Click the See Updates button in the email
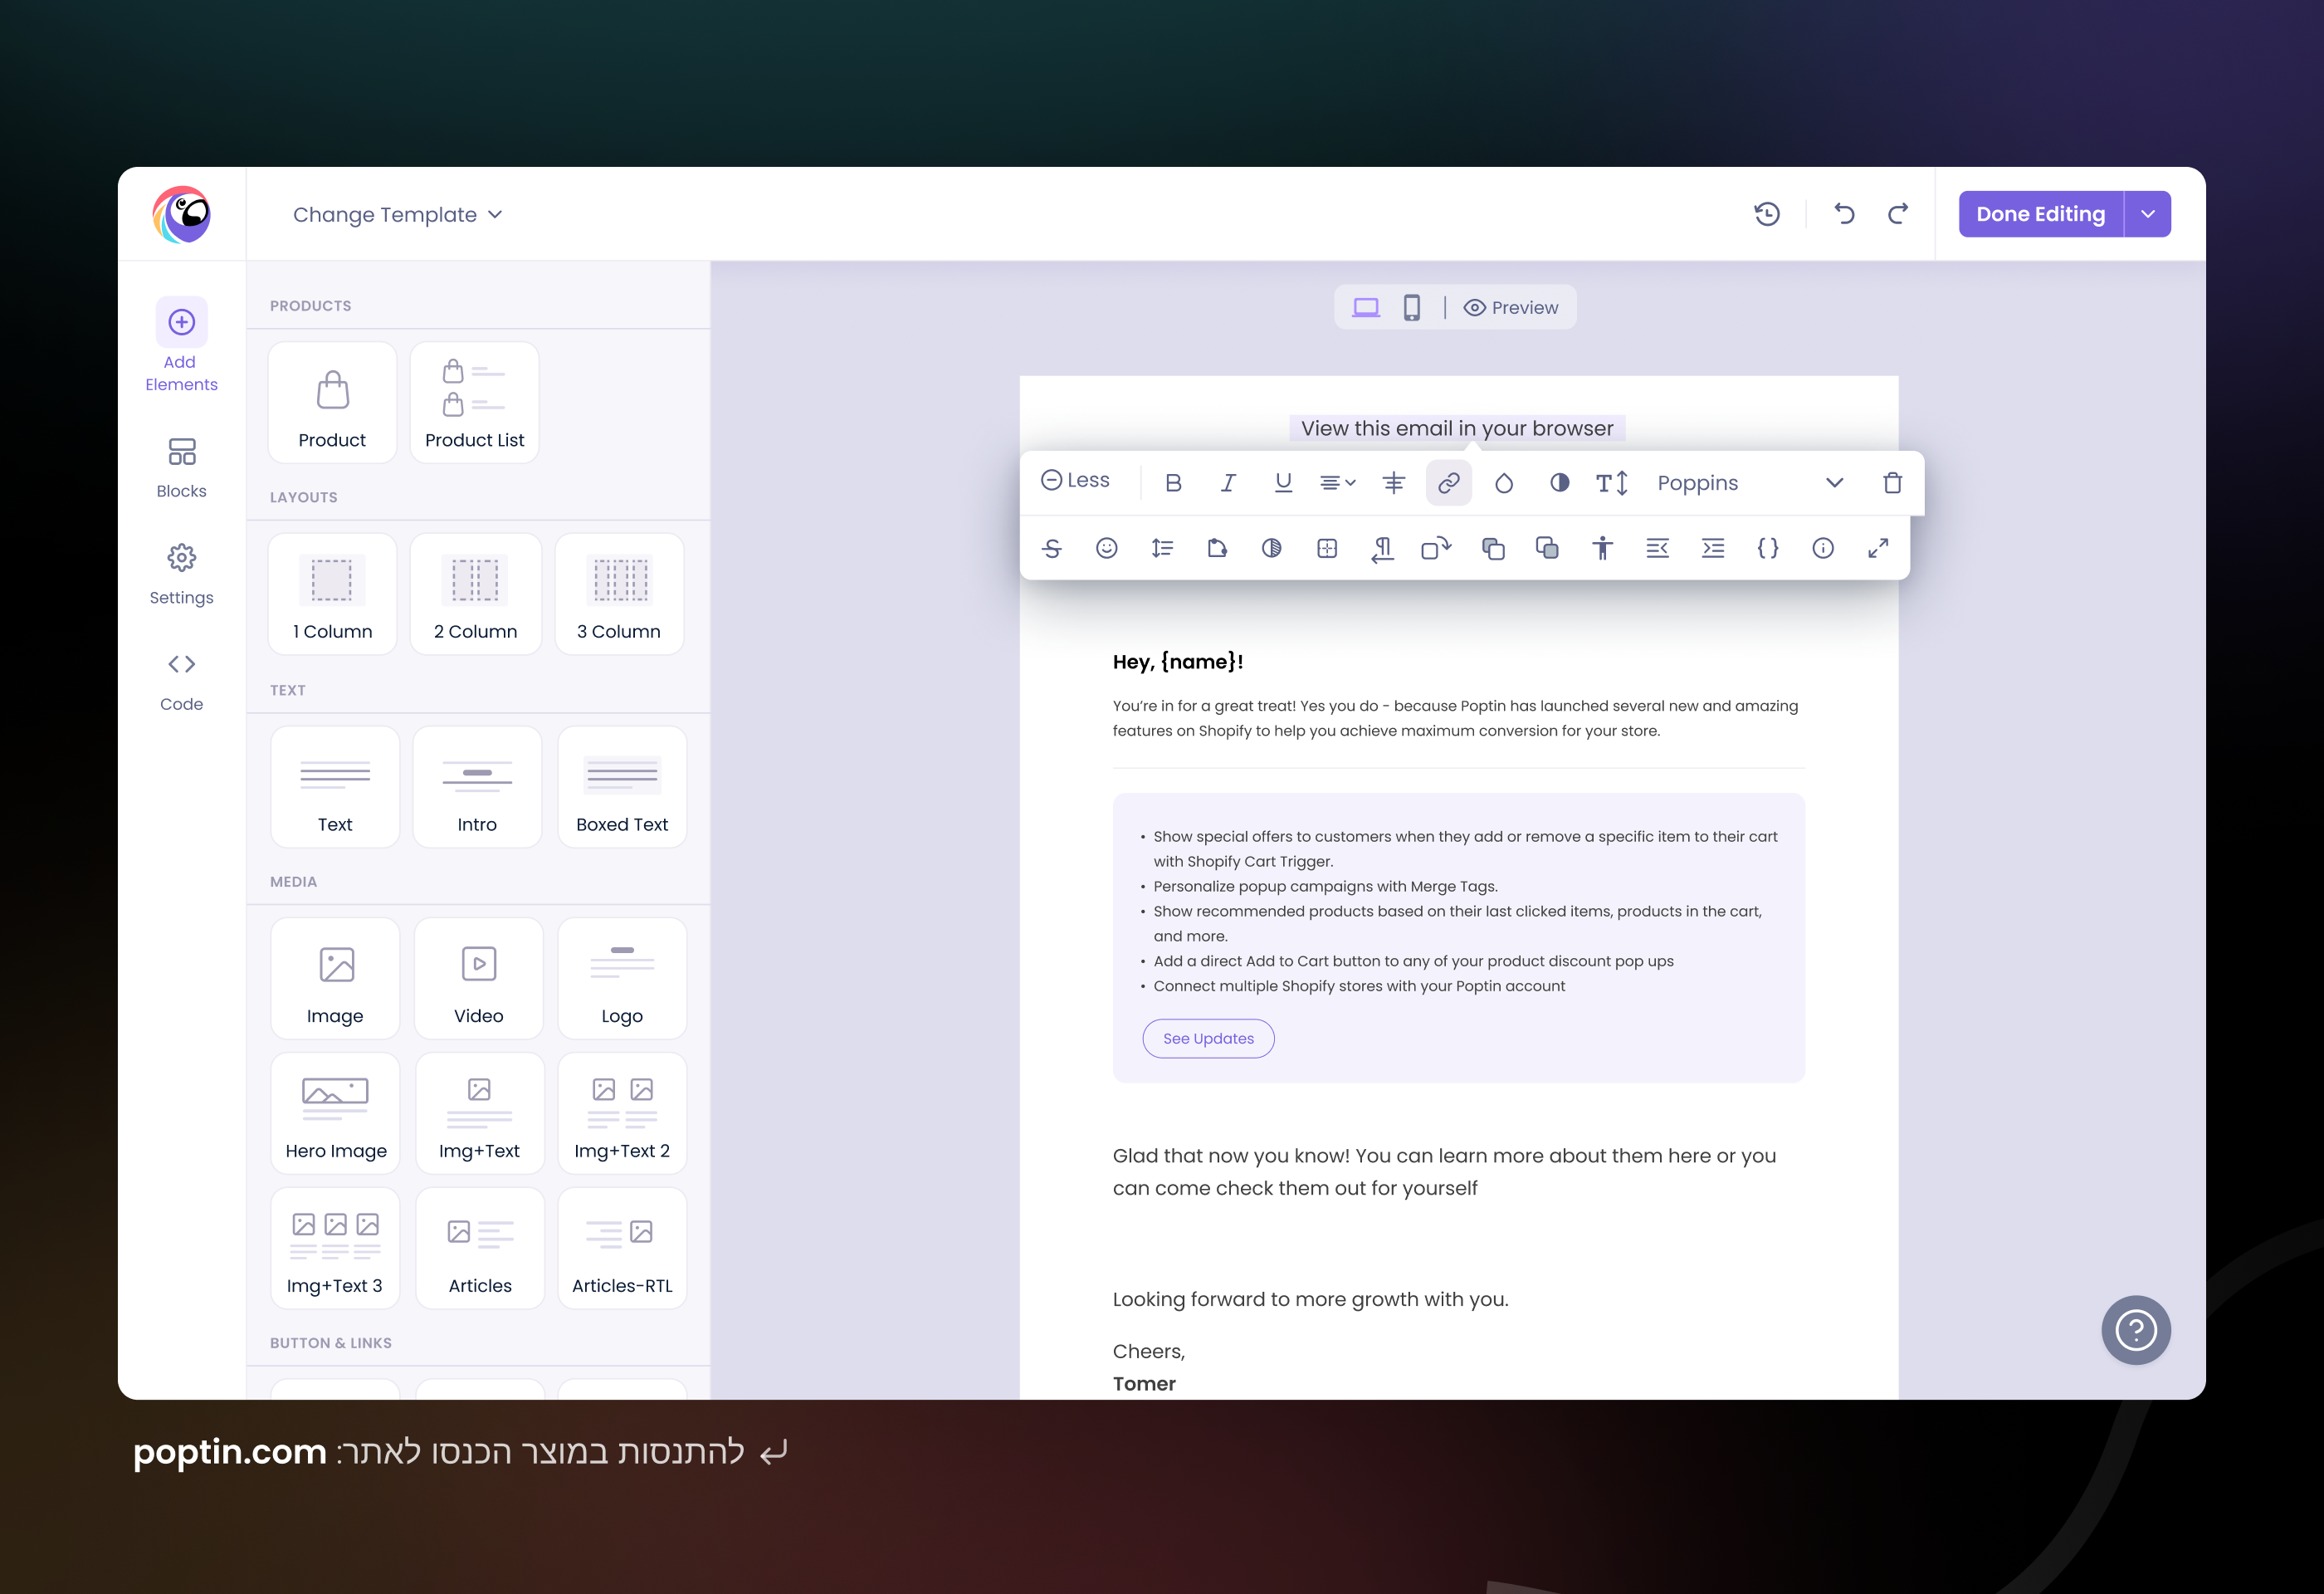 click(1208, 1039)
